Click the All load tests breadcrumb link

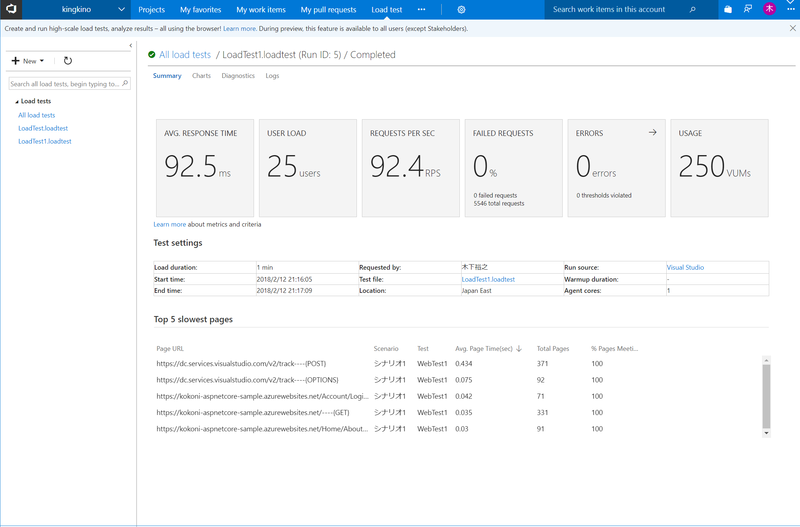185,55
